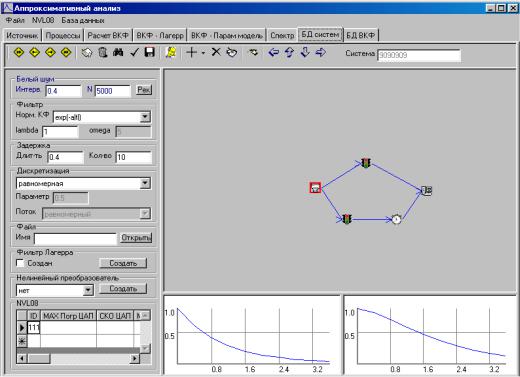Click the checkmark confirm icon
Viewport: 520px width, 377px height.
[x=134, y=52]
